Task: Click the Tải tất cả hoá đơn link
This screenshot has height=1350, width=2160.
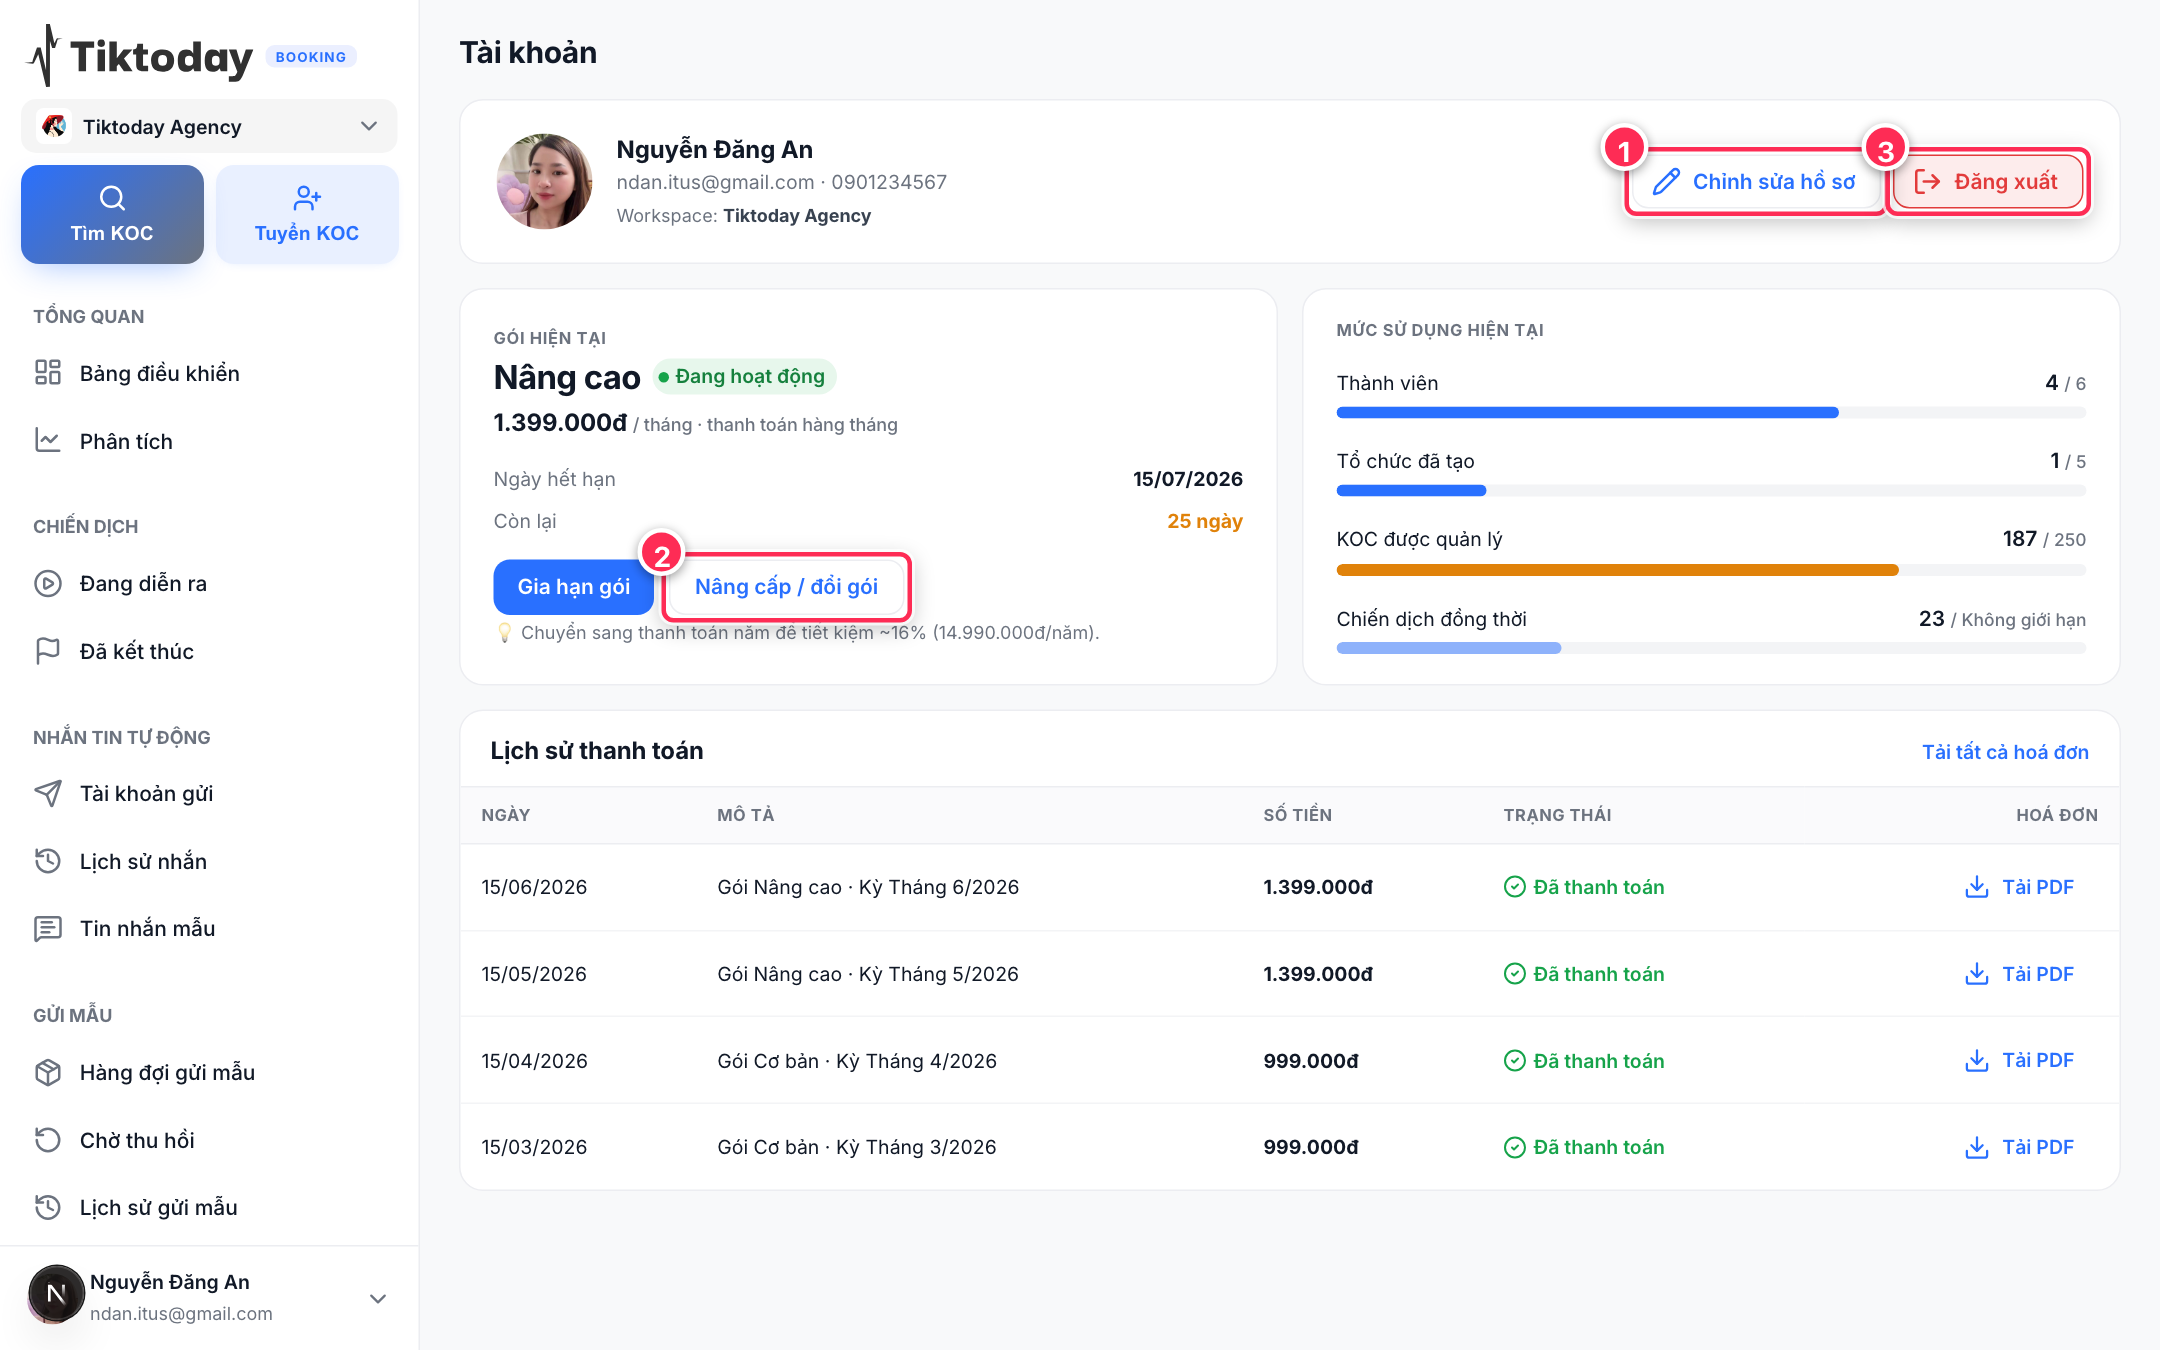Action: coord(2005,751)
